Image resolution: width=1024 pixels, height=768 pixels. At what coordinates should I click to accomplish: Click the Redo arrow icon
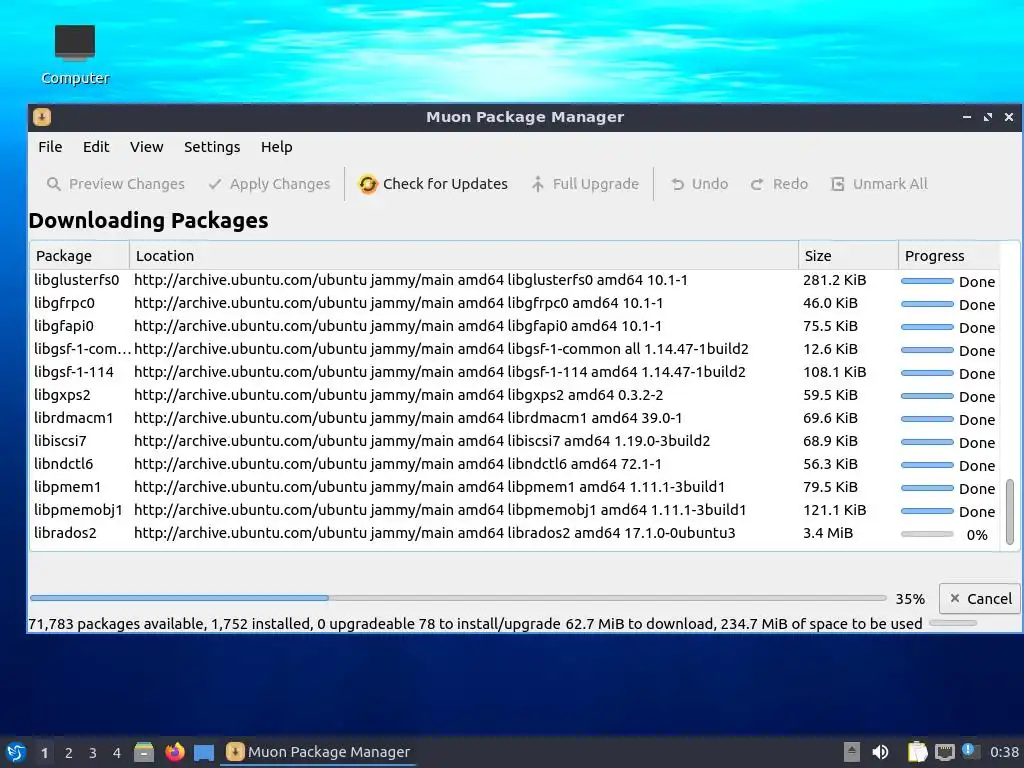[757, 184]
